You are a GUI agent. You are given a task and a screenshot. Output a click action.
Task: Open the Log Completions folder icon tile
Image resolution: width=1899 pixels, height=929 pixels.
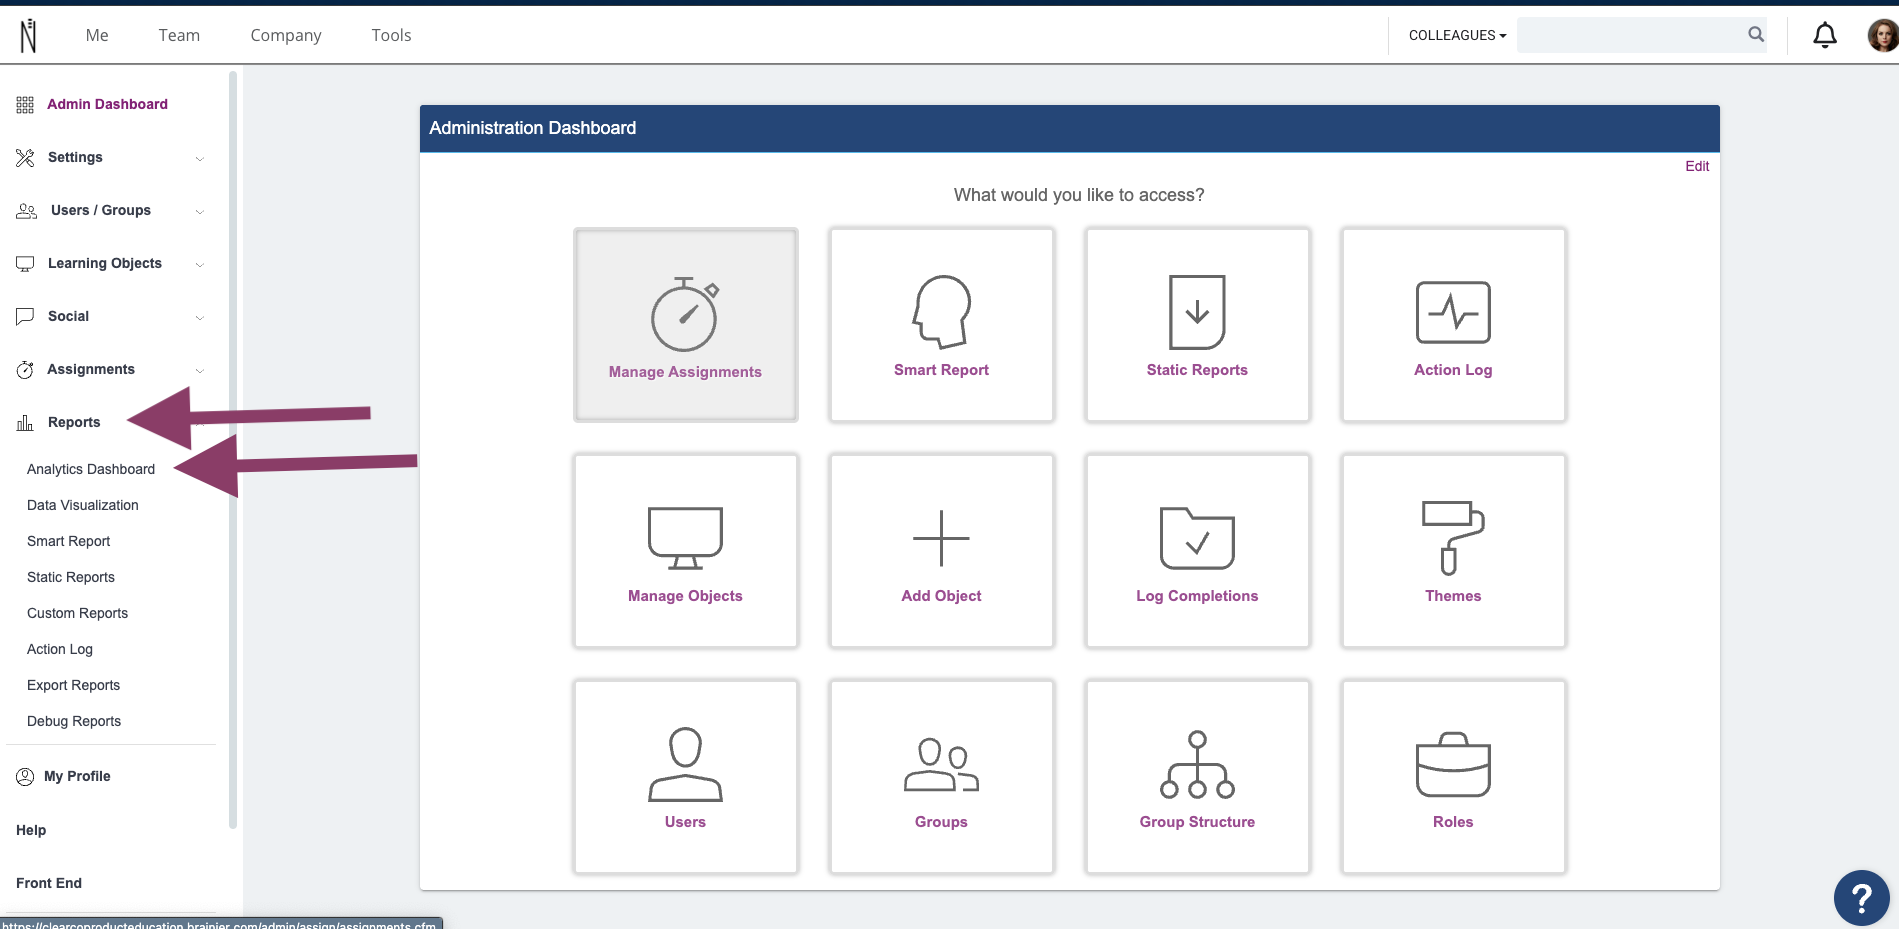click(x=1197, y=551)
